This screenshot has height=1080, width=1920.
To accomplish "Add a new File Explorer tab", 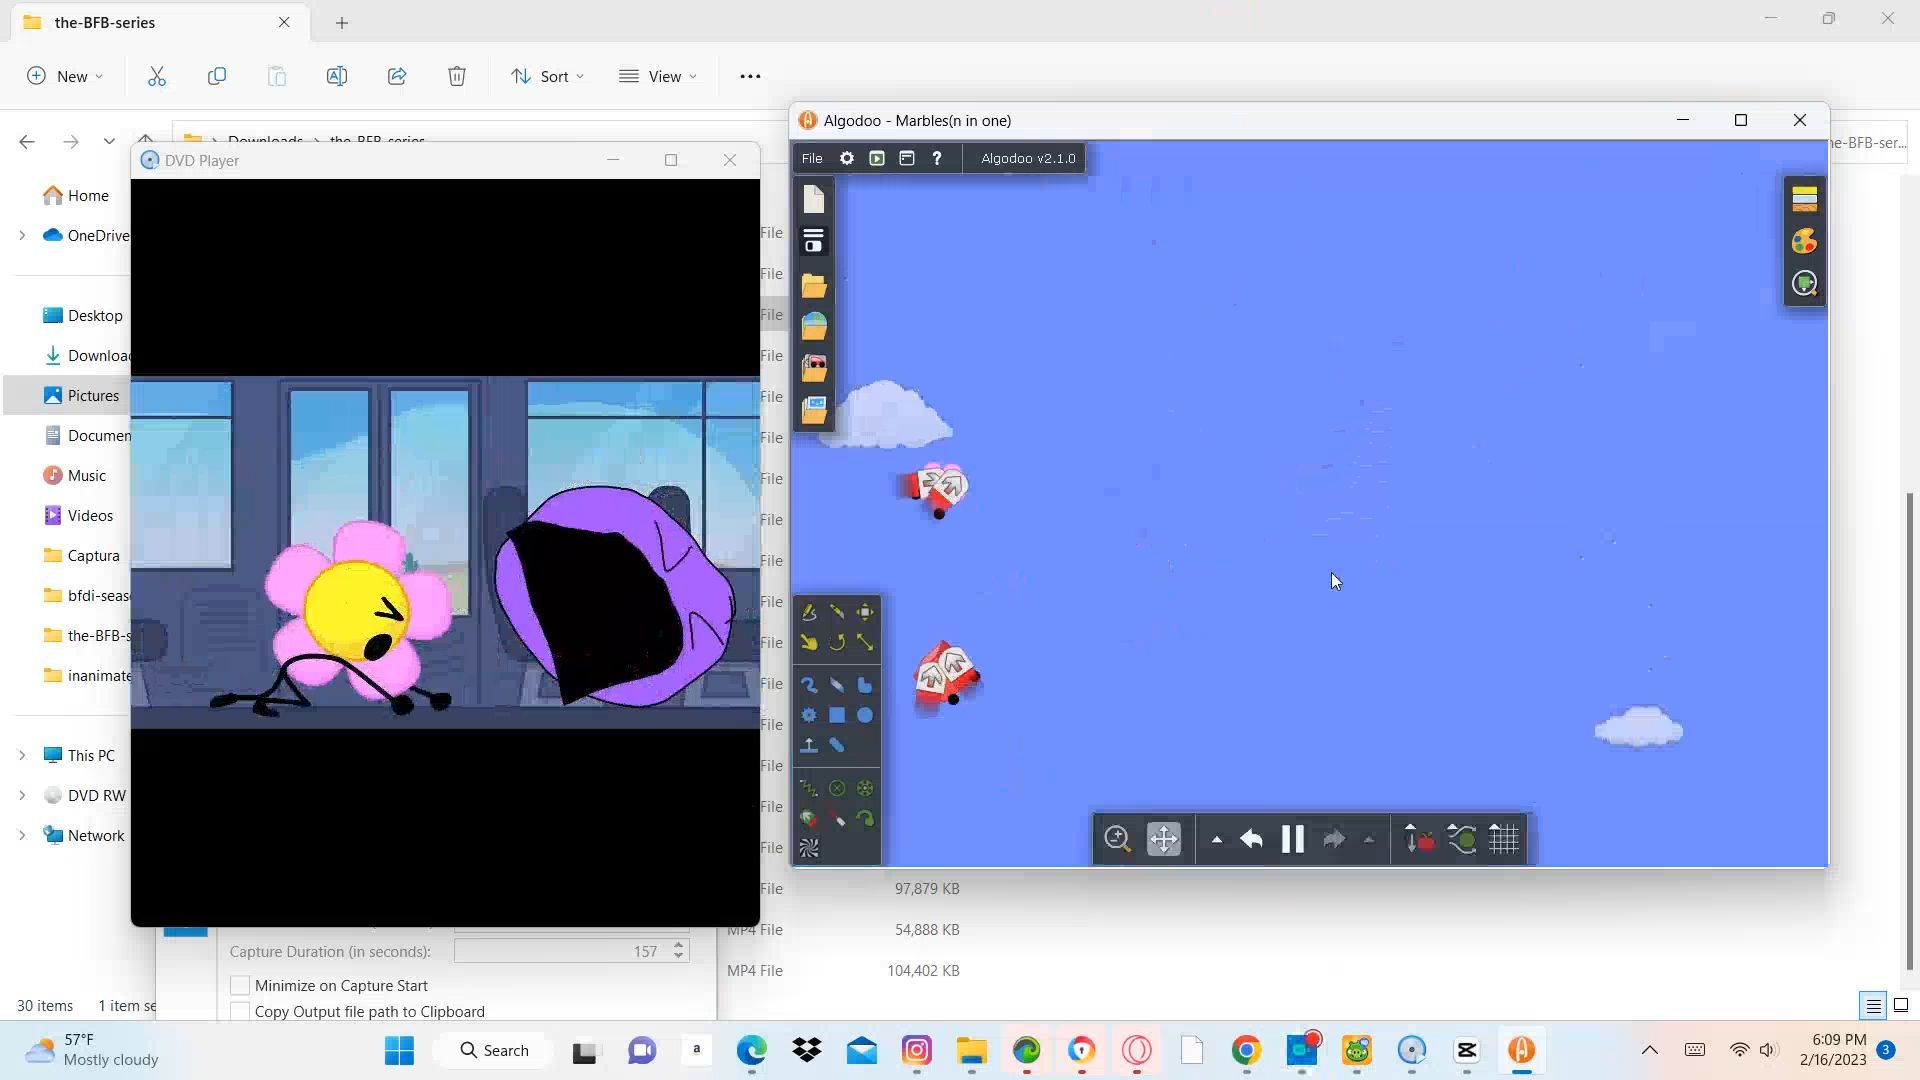I will [x=342, y=22].
